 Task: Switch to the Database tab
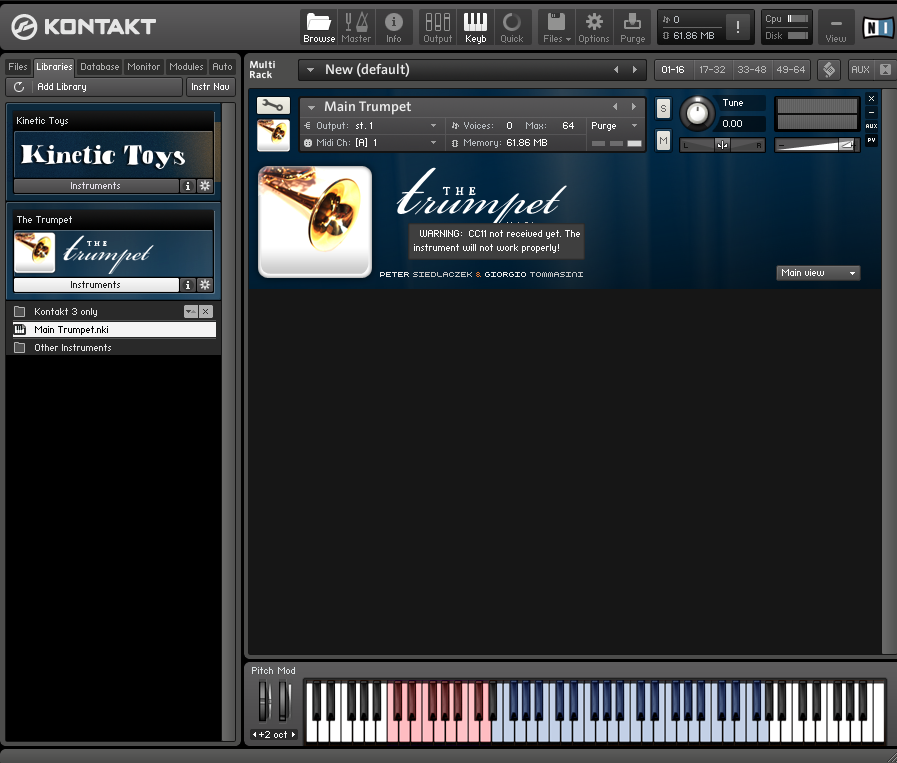point(100,67)
